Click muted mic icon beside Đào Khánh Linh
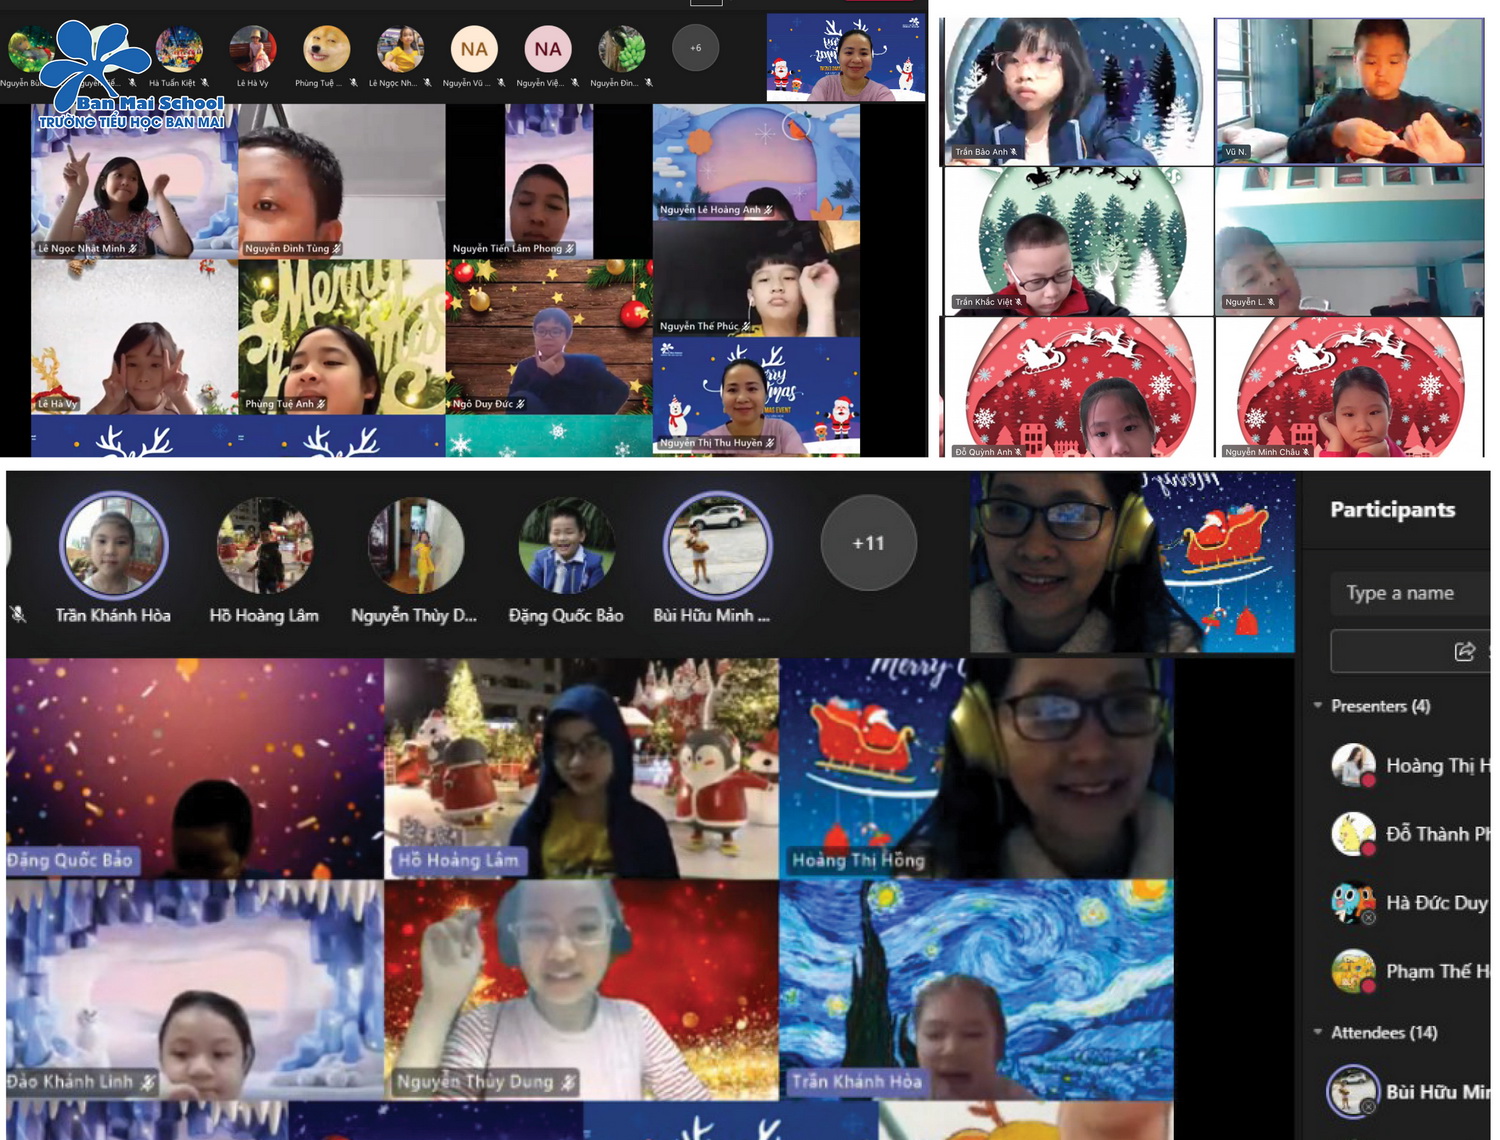 pos(148,1082)
